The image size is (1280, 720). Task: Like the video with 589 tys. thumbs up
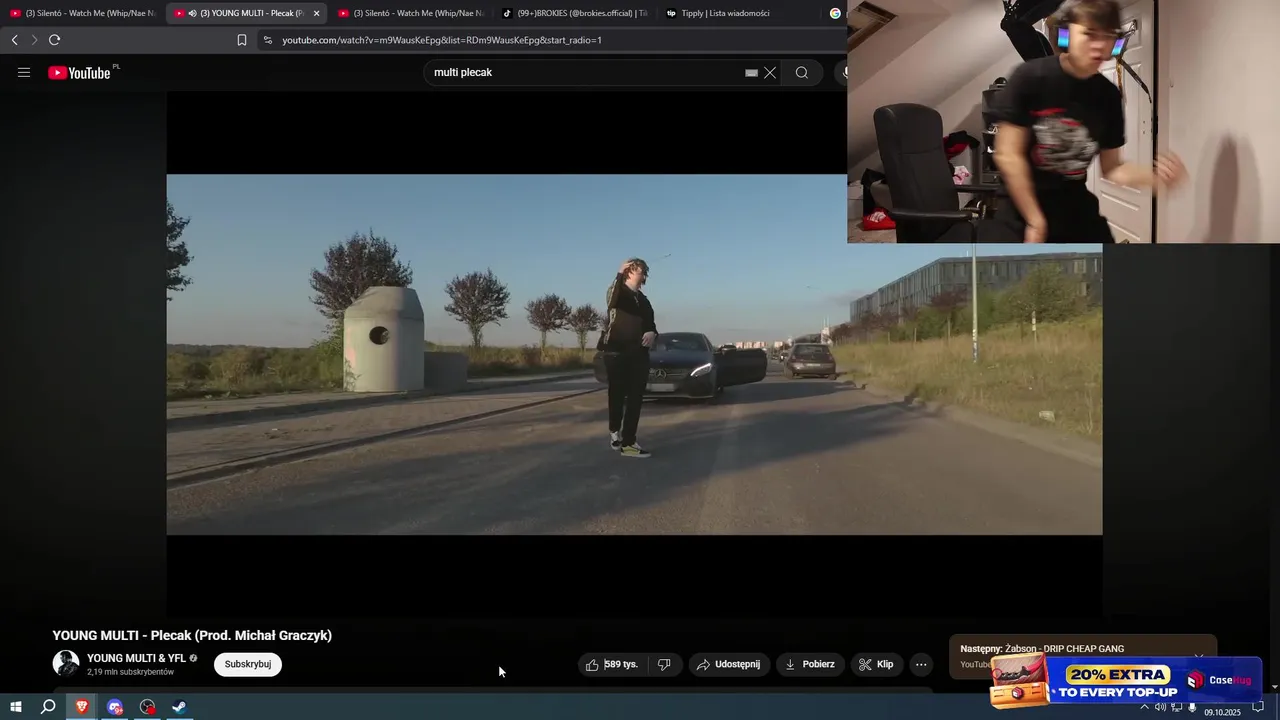tap(612, 664)
